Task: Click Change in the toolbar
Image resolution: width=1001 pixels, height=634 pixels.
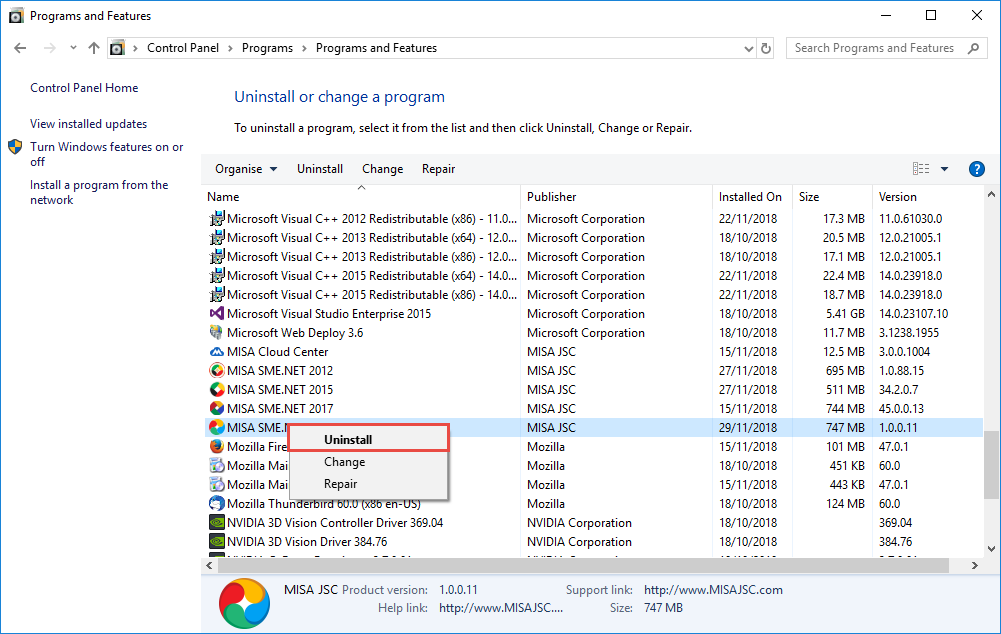Action: click(382, 169)
